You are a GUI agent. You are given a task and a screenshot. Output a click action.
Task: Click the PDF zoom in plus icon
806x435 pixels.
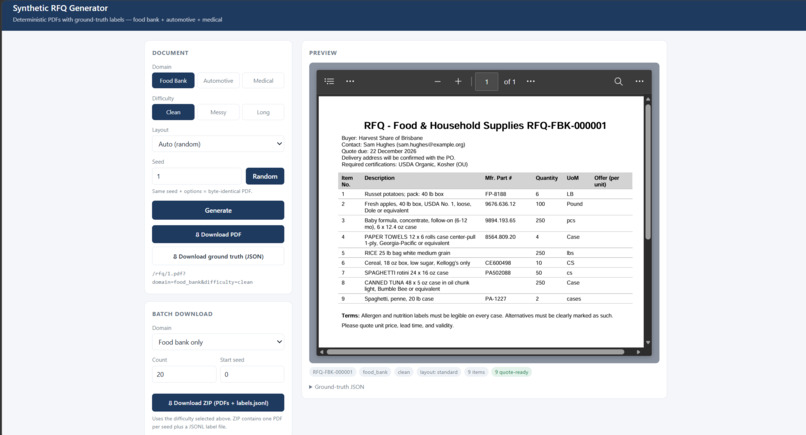(458, 81)
